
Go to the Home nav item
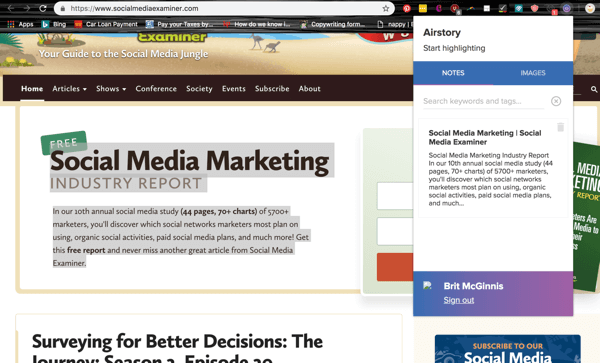pyautogui.click(x=32, y=88)
